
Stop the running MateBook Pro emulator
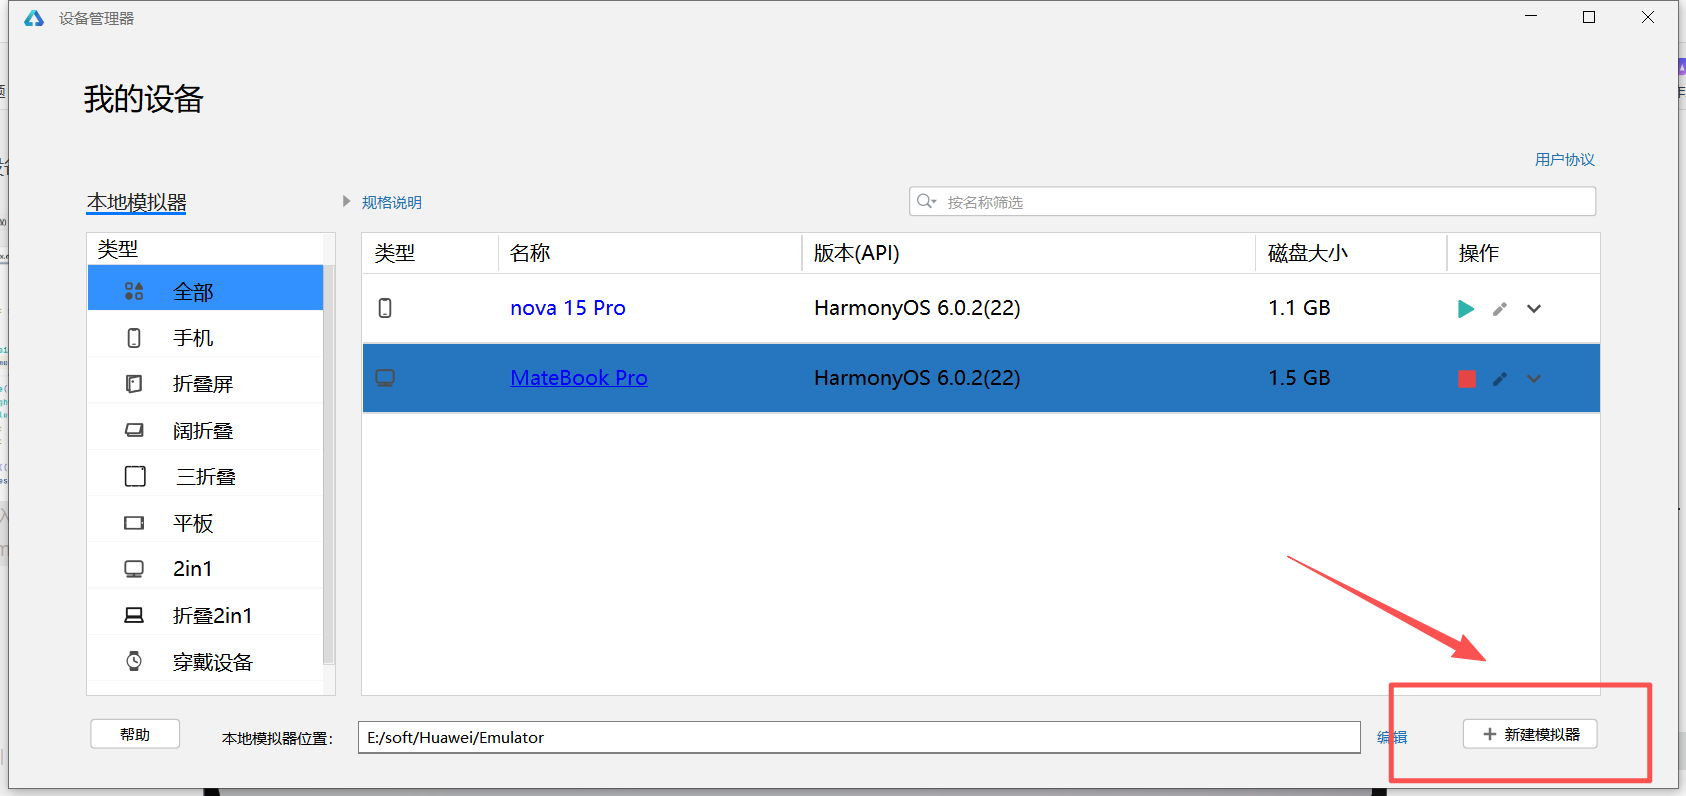tap(1467, 379)
